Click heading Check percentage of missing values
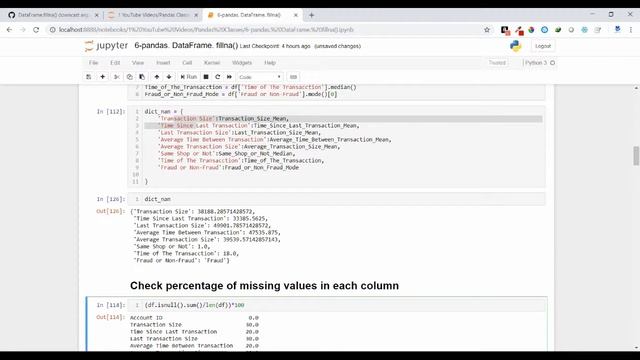Viewport: 640px width, 360px height. coord(264,286)
